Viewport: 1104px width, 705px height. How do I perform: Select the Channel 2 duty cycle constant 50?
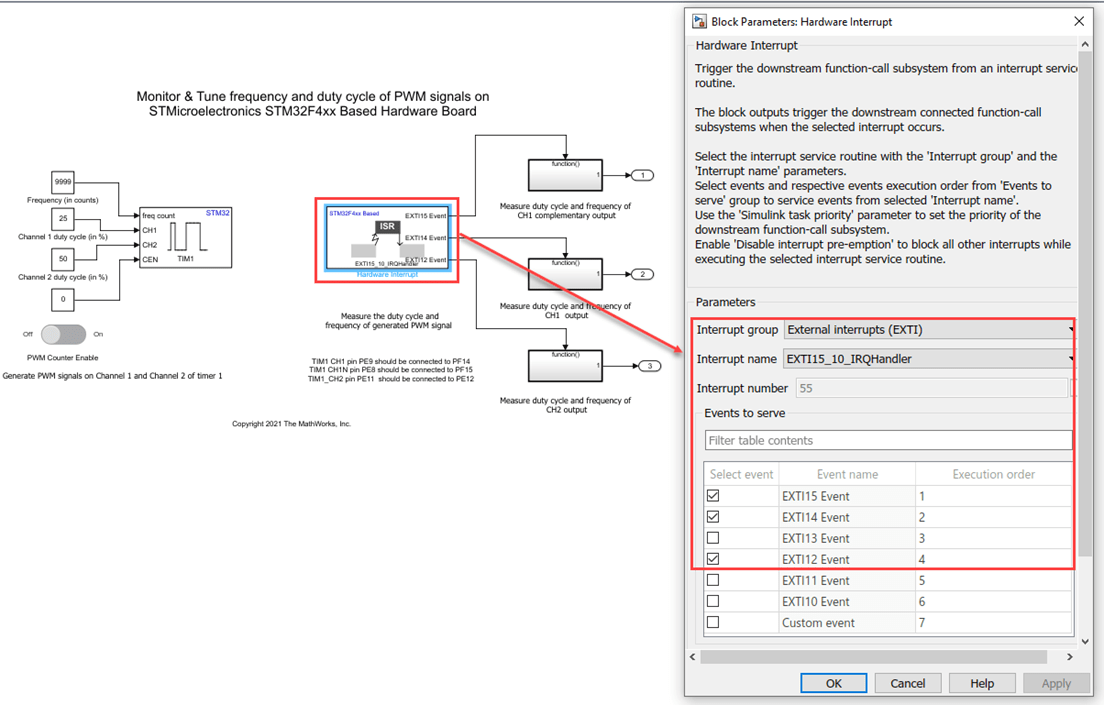coord(63,259)
